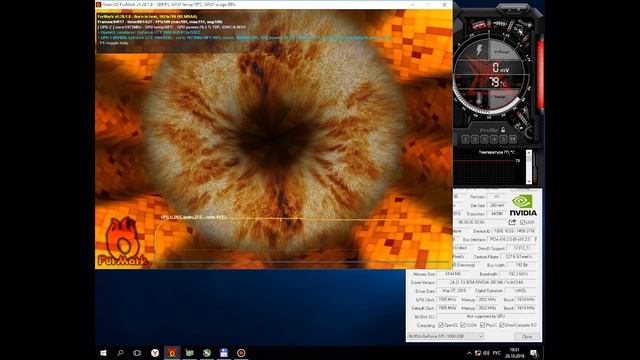Toggle the CUDA checkbox in GPU-Z
Image resolution: width=640 pixels, height=360 pixels.
(463, 325)
